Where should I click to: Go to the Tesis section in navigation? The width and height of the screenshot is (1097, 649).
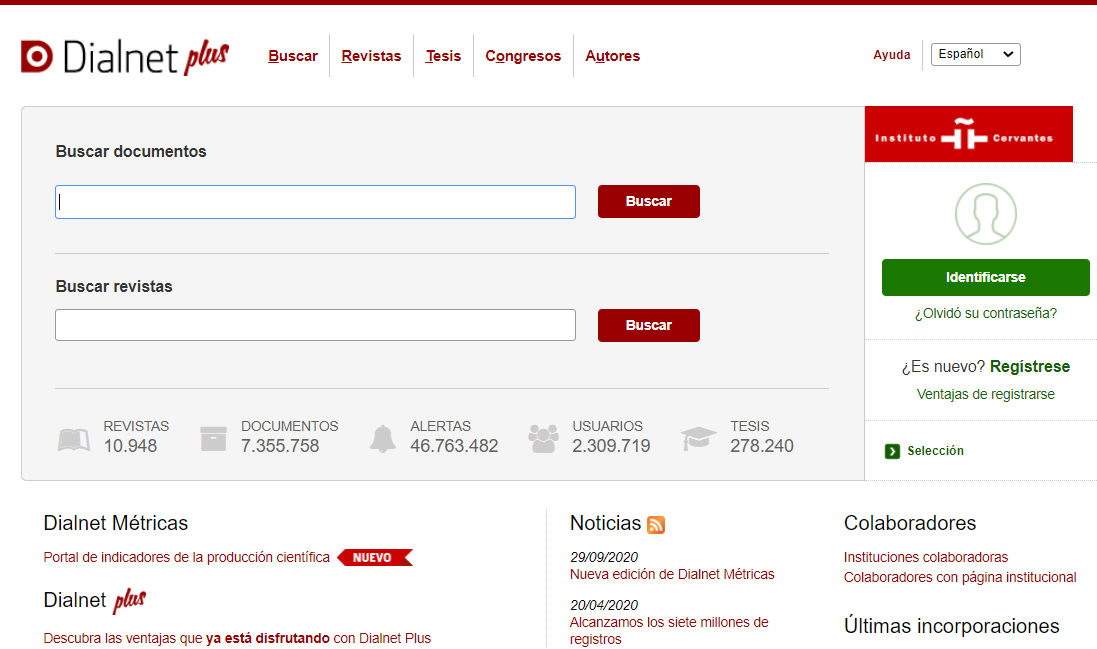point(443,56)
